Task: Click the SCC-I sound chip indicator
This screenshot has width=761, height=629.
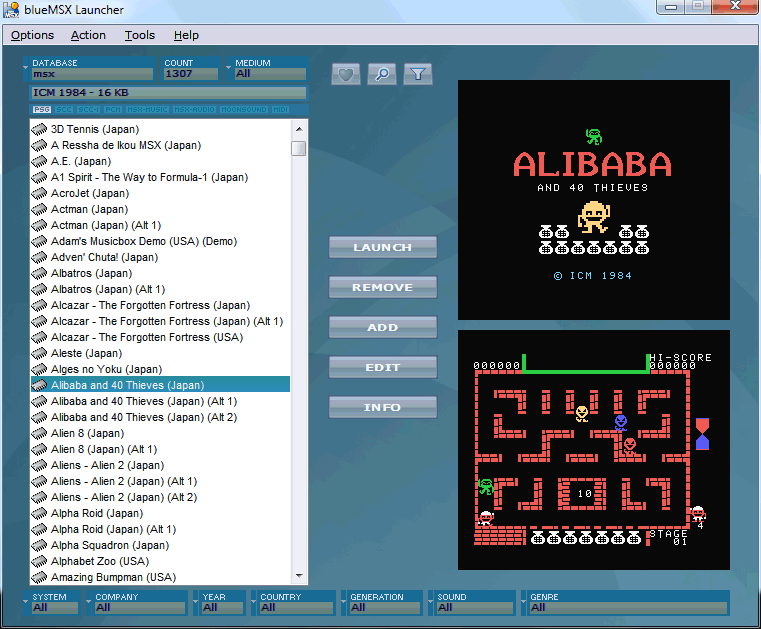Action: point(88,110)
